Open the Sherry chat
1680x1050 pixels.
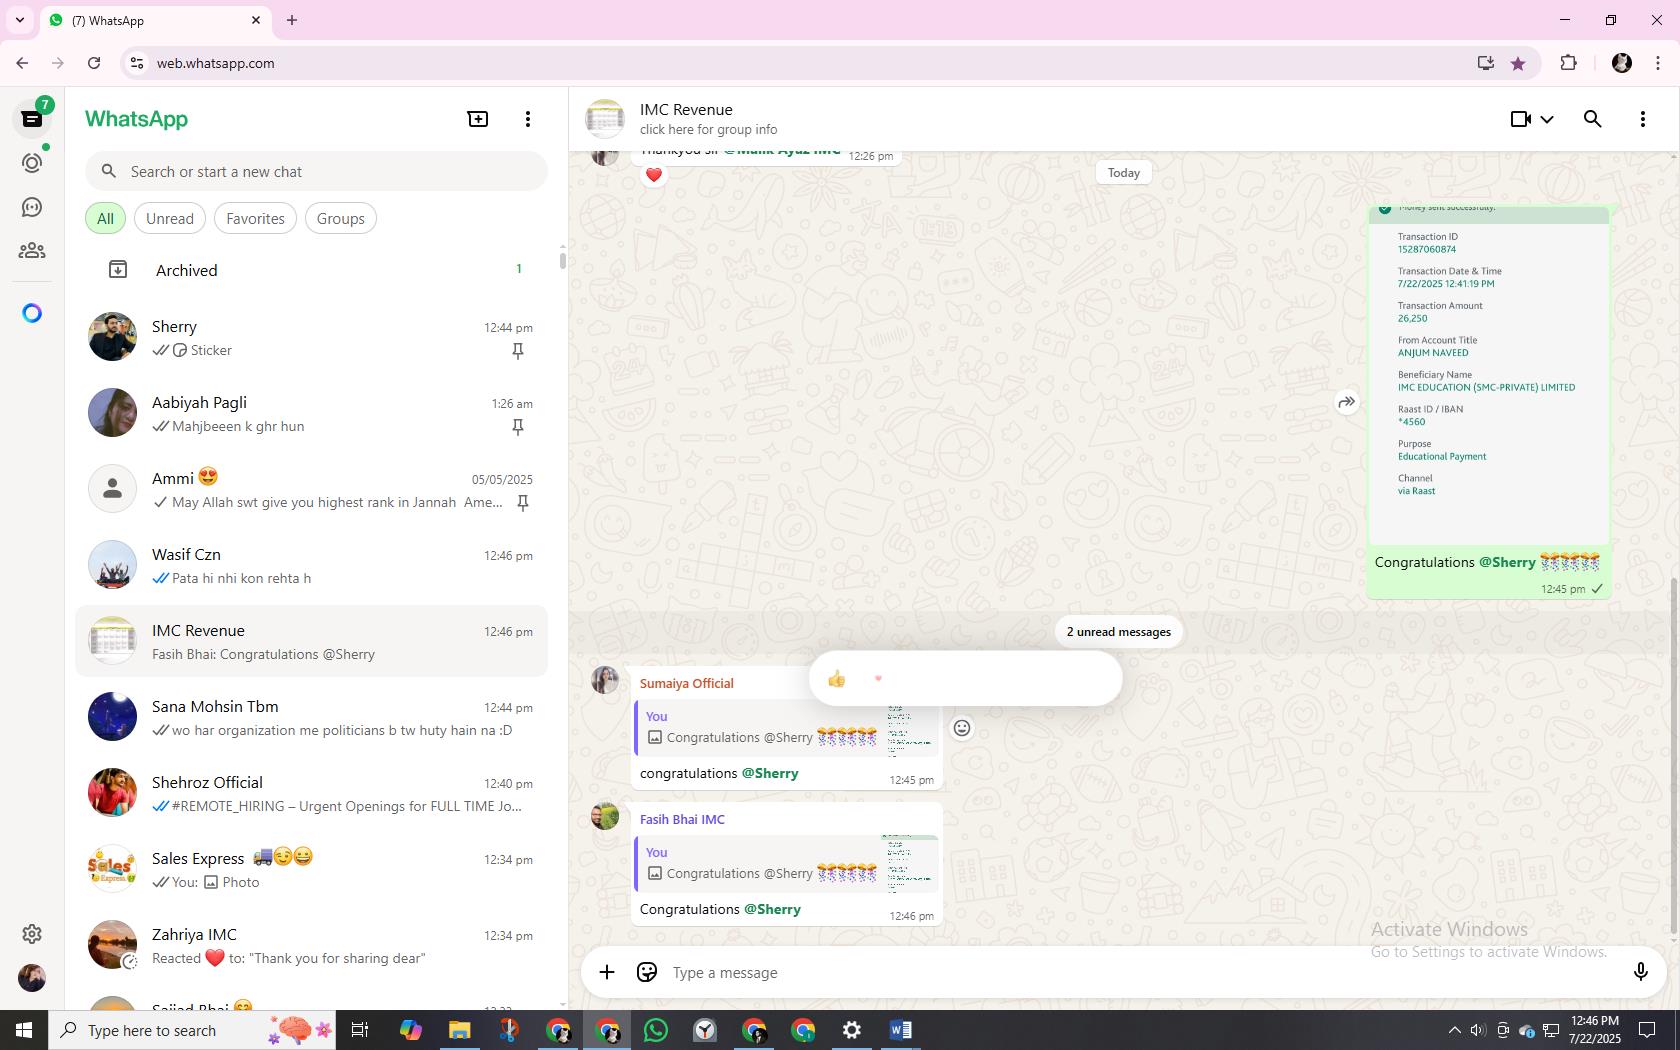point(312,338)
